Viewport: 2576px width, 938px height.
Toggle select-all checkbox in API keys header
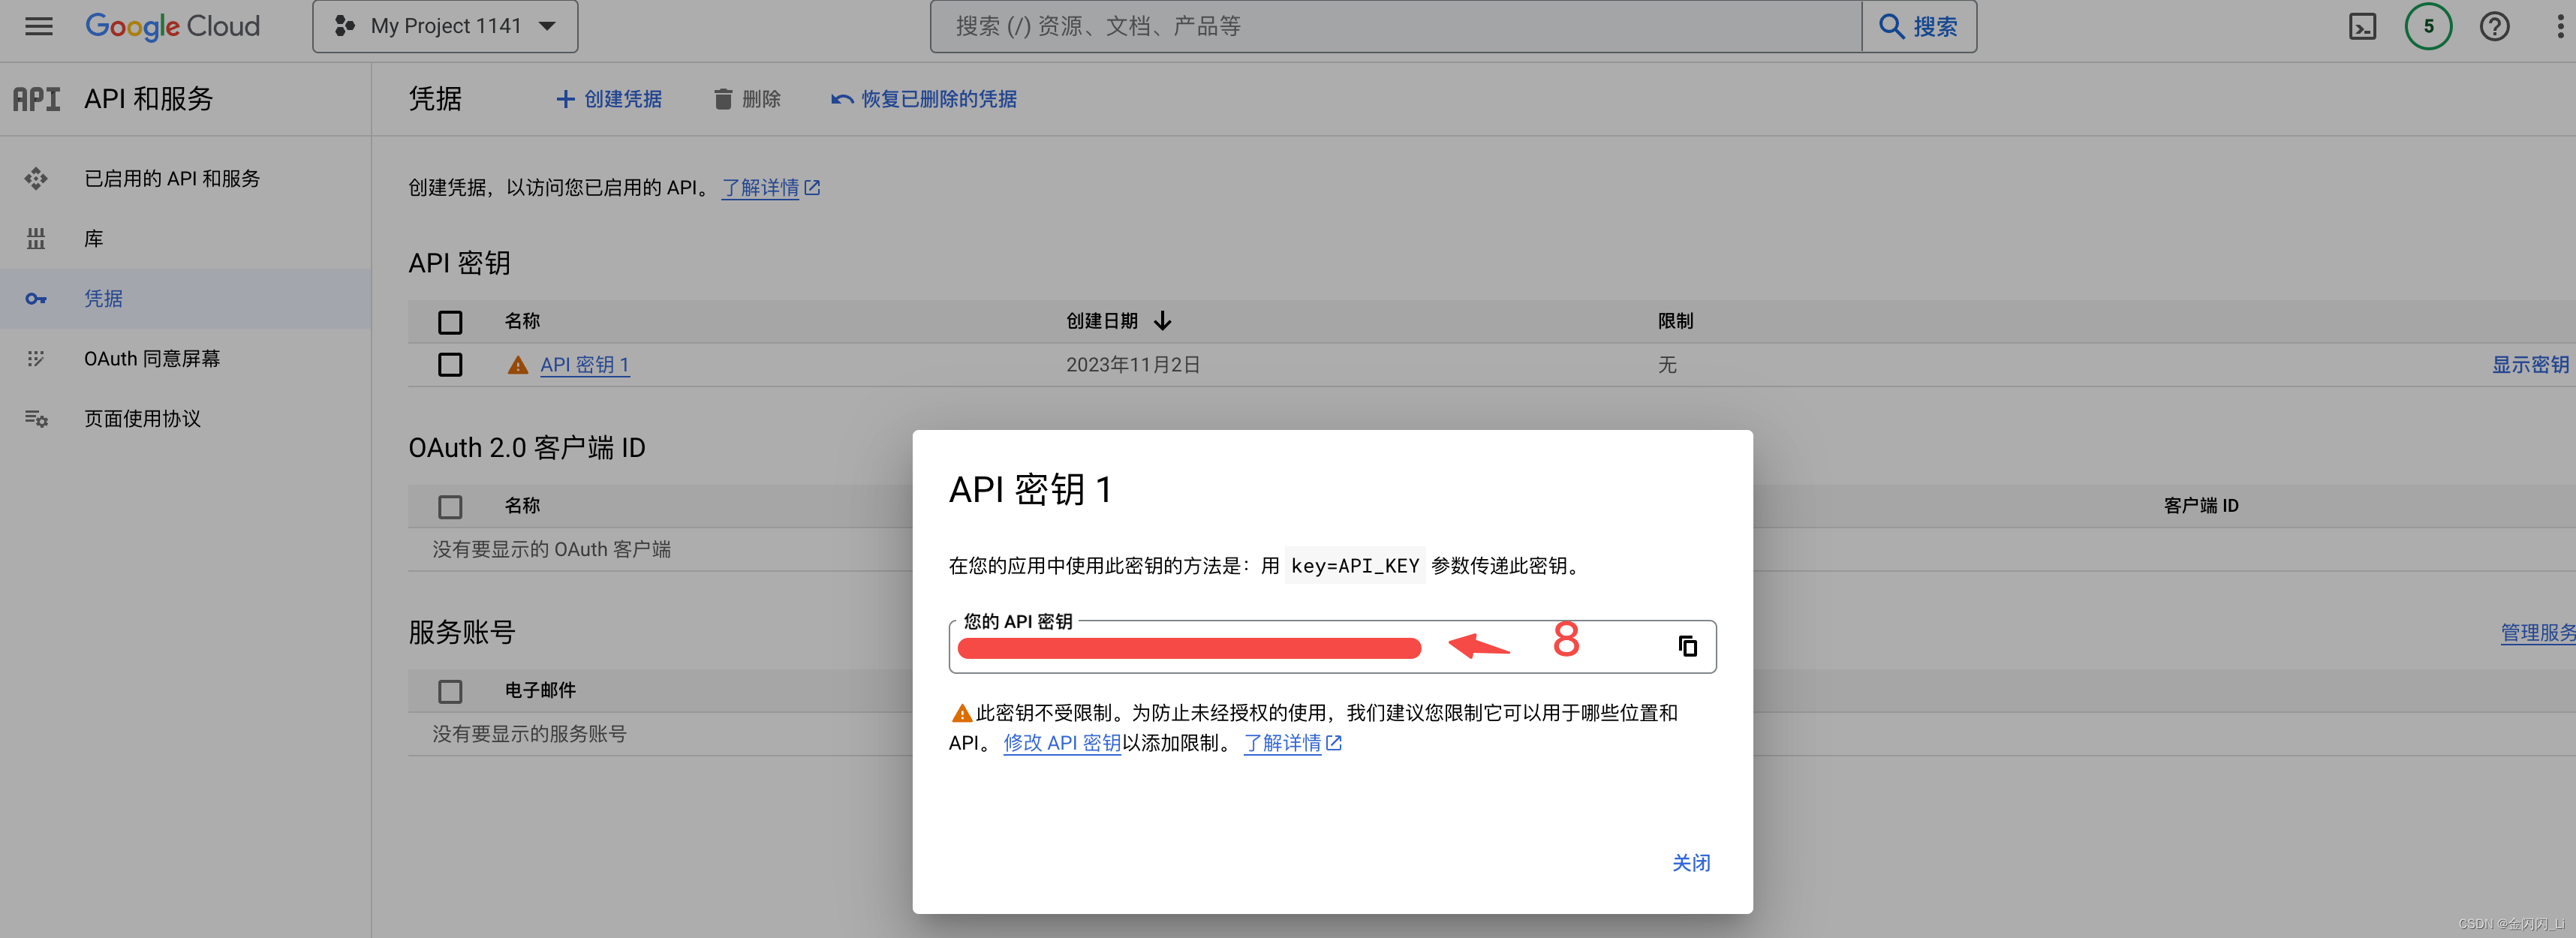[450, 322]
